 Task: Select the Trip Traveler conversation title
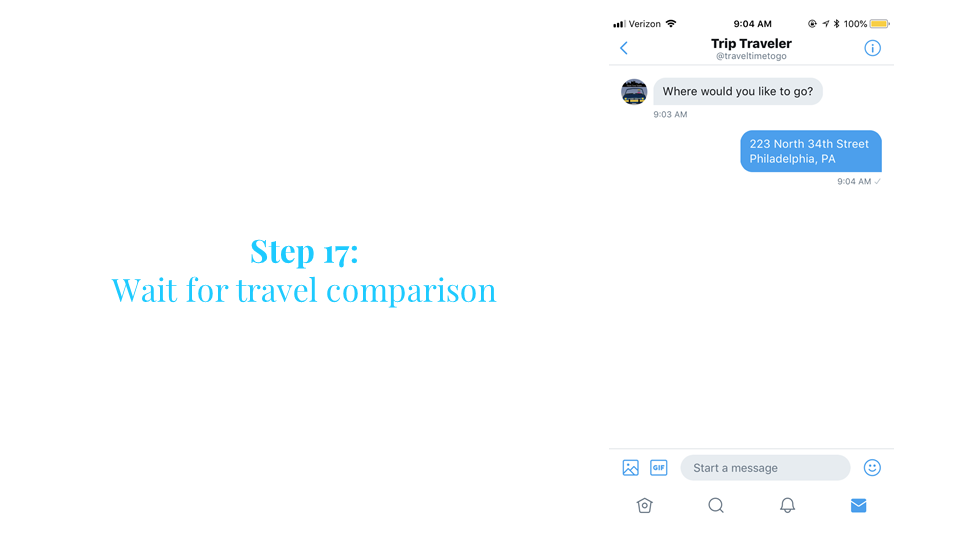coord(751,43)
